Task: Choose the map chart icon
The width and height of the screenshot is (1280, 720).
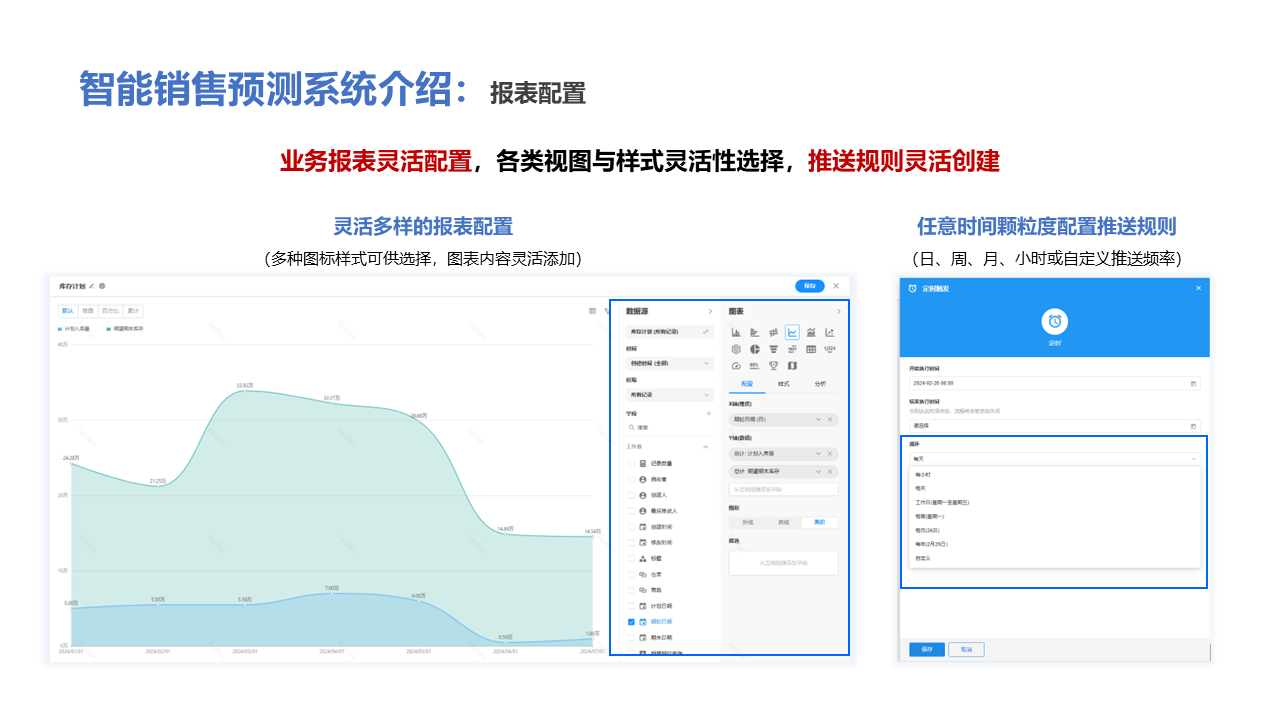Action: point(792,366)
